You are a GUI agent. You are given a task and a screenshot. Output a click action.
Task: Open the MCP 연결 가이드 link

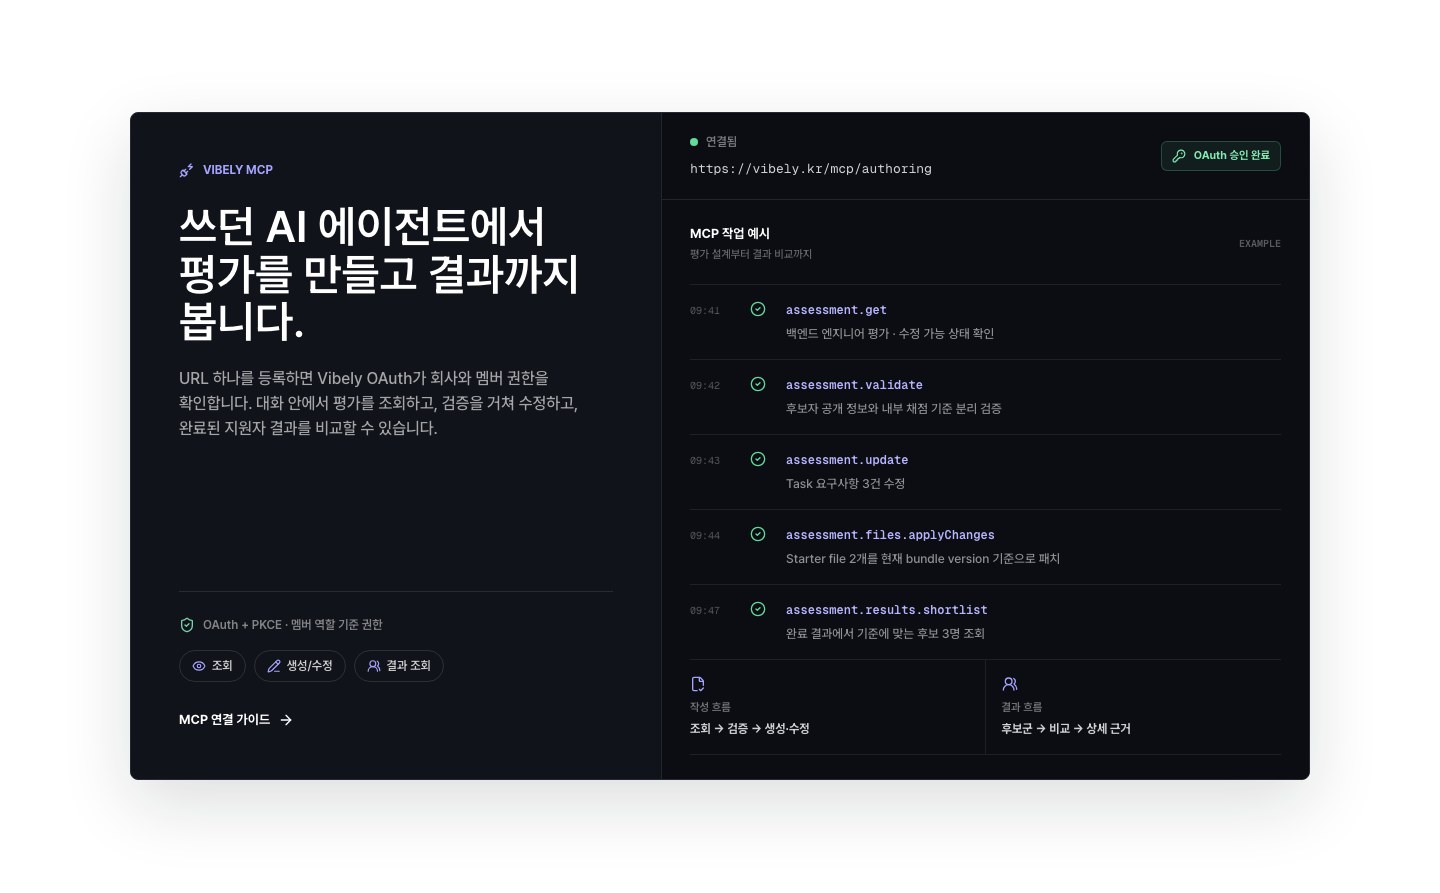(235, 720)
